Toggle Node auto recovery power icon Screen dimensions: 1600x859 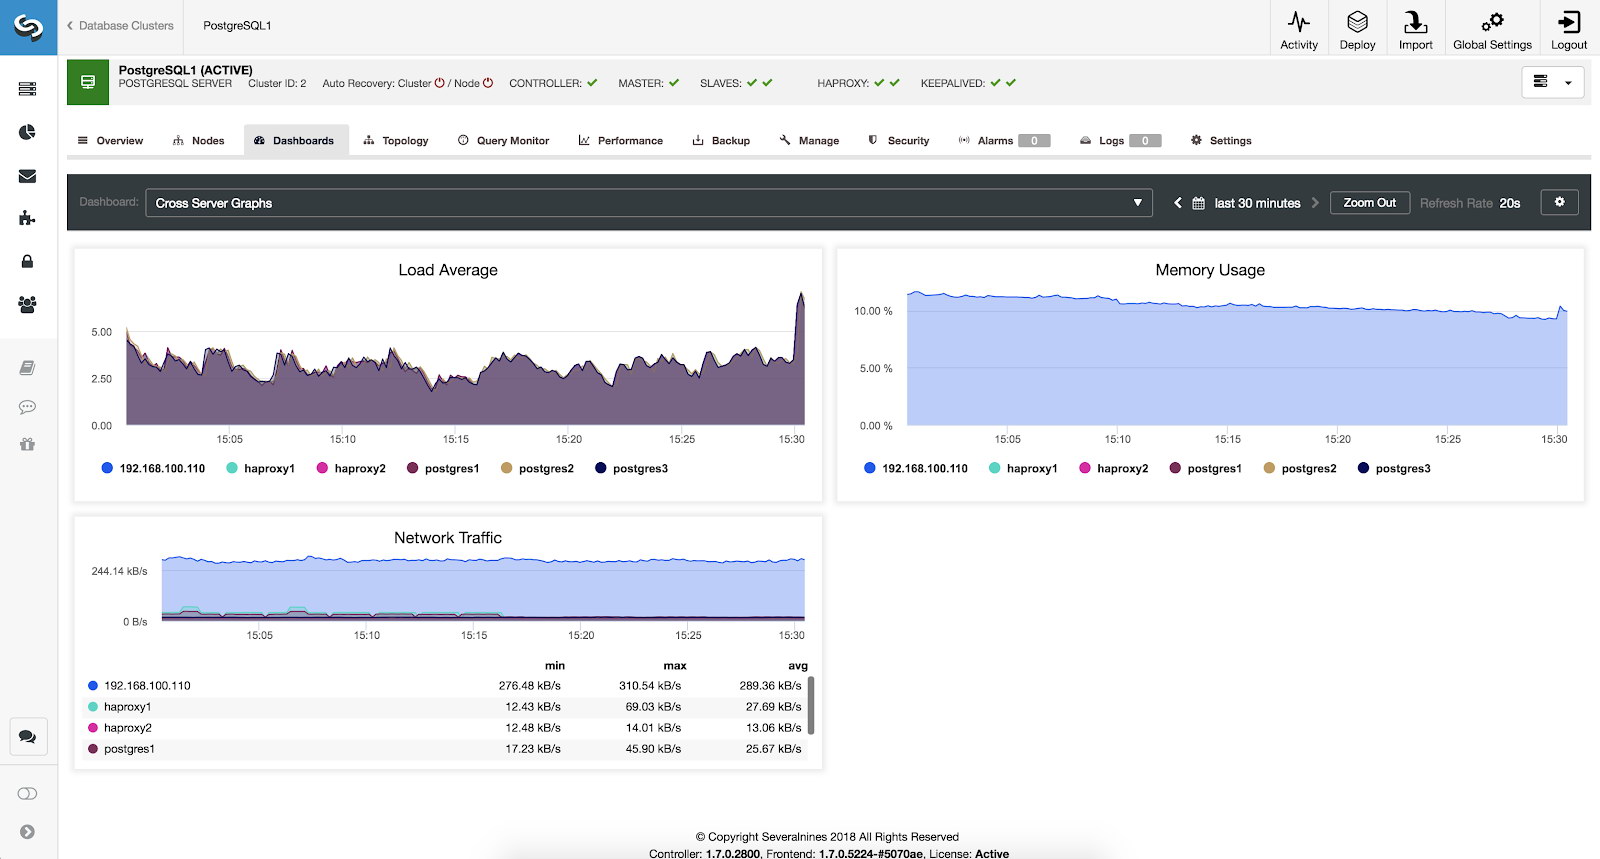point(488,83)
